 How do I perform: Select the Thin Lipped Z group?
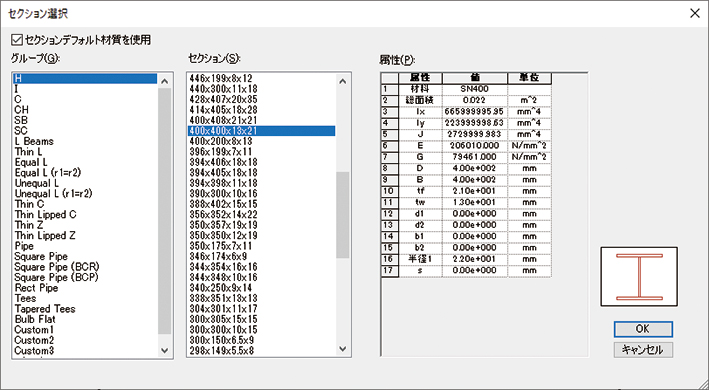click(85, 235)
